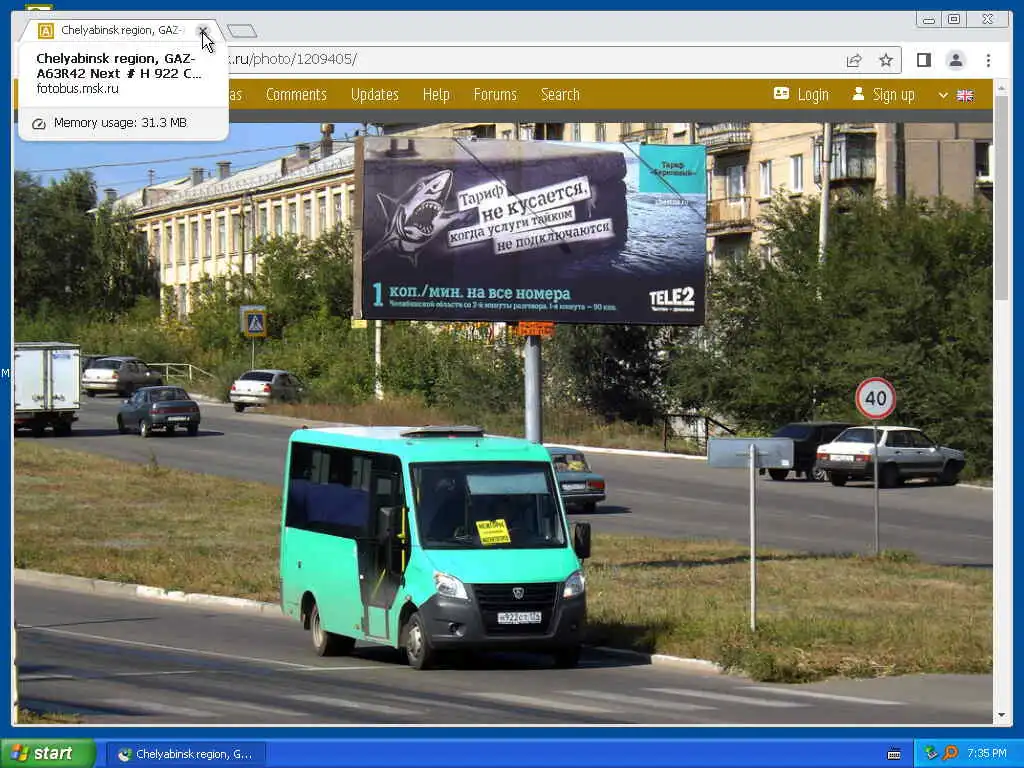This screenshot has width=1024, height=768.
Task: Click the bus photo image
Action: pos(503,423)
